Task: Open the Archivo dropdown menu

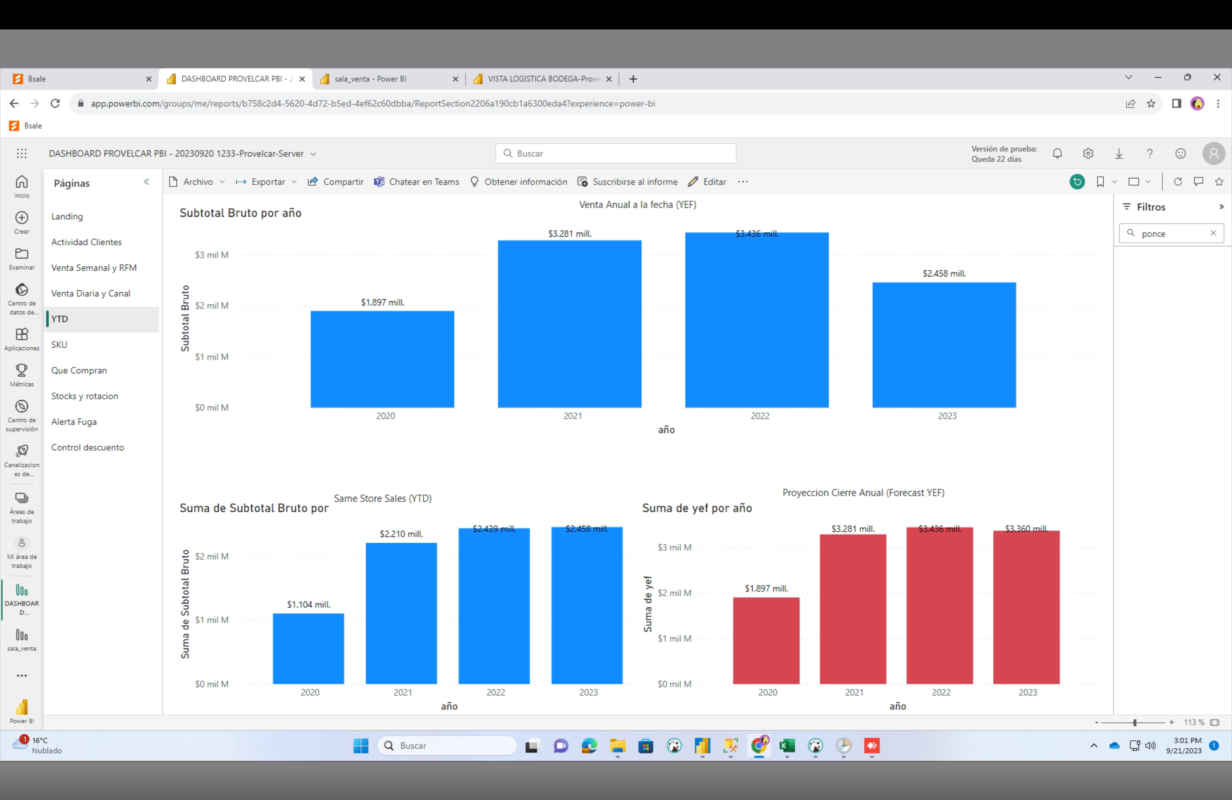Action: tap(197, 182)
